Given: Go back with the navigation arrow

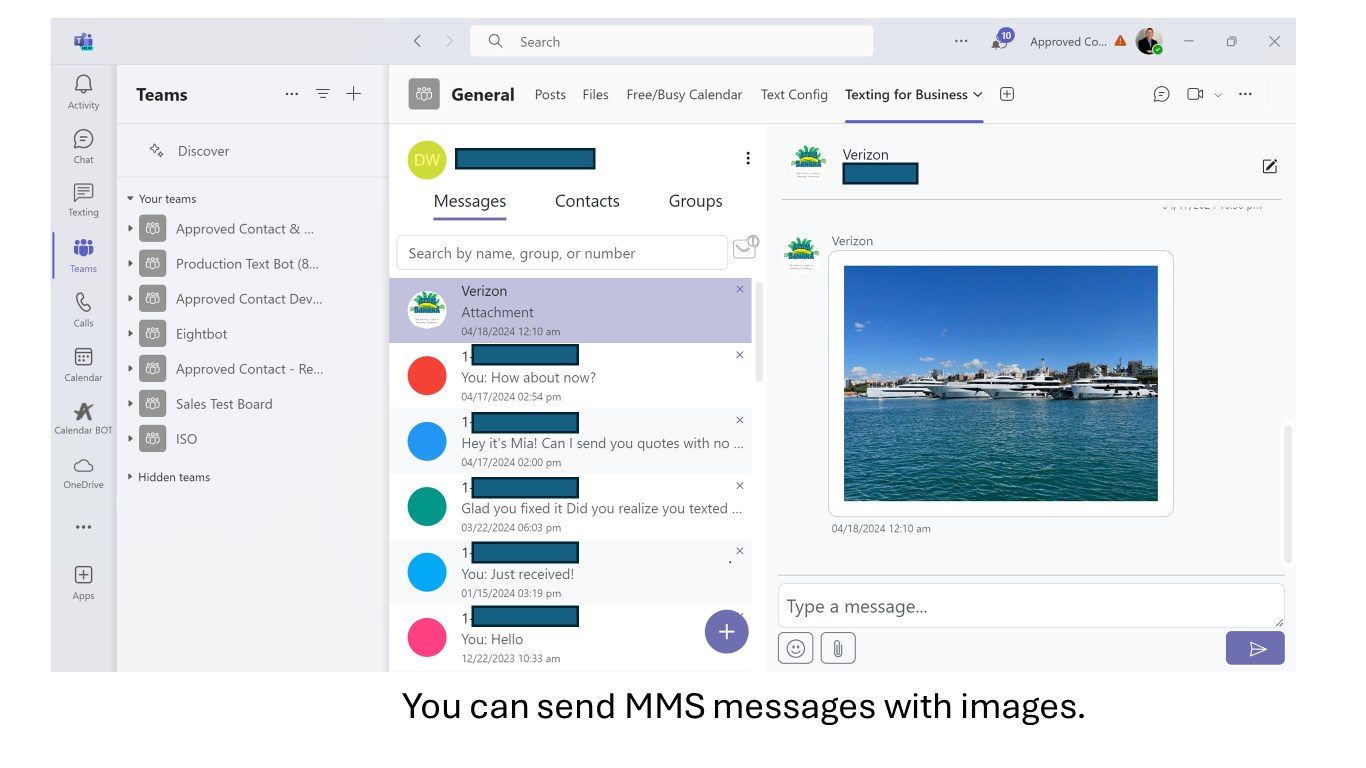Looking at the screenshot, I should click(x=417, y=41).
